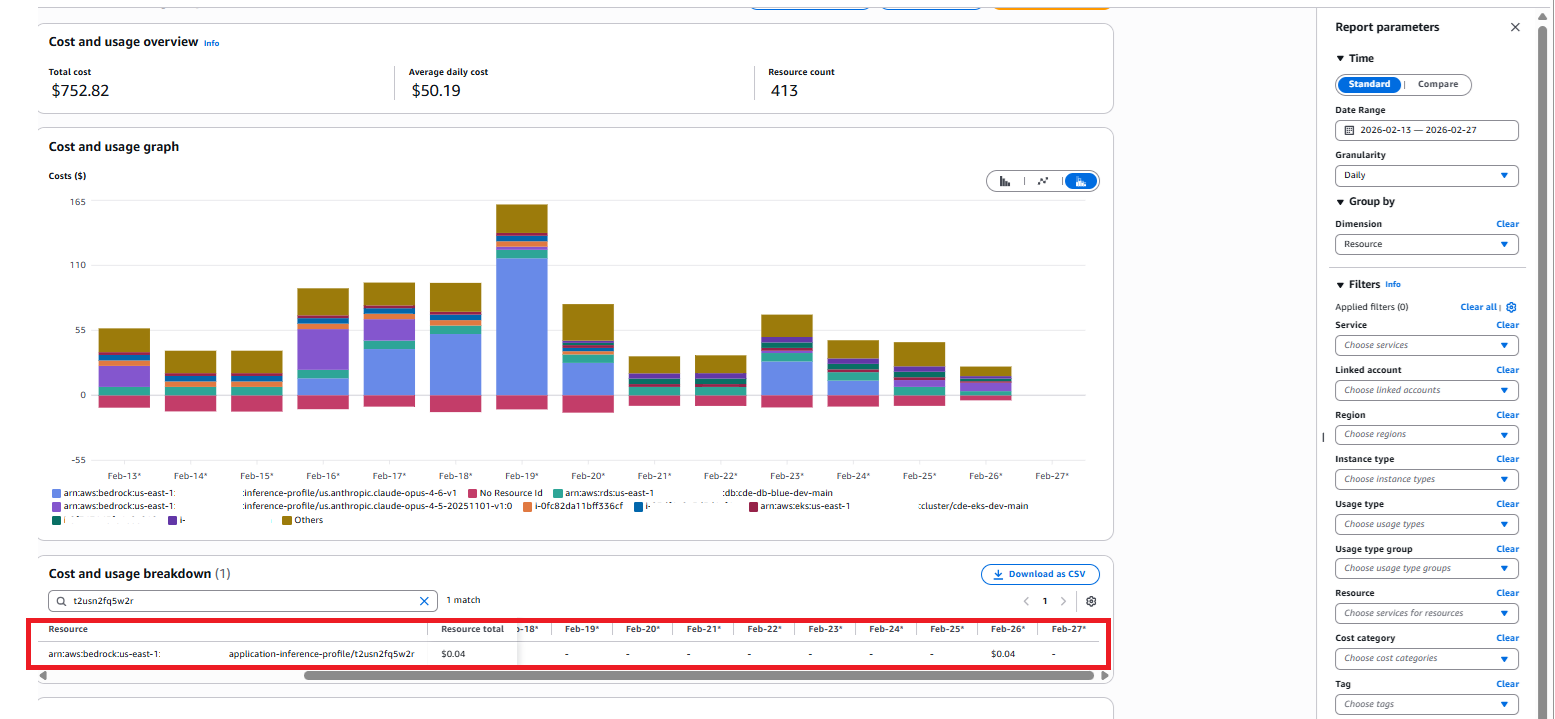Close the Report parameters panel
The width and height of the screenshot is (1555, 719).
(1514, 27)
